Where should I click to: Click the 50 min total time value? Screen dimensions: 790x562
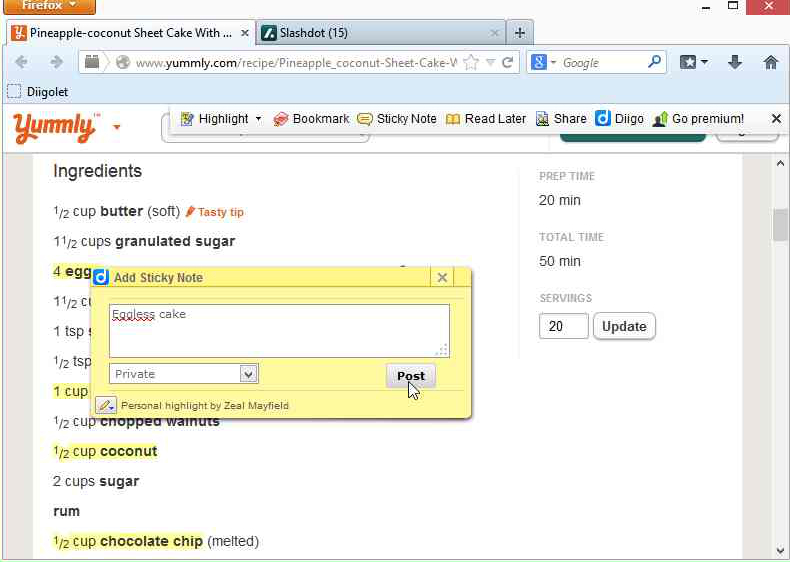pyautogui.click(x=560, y=261)
